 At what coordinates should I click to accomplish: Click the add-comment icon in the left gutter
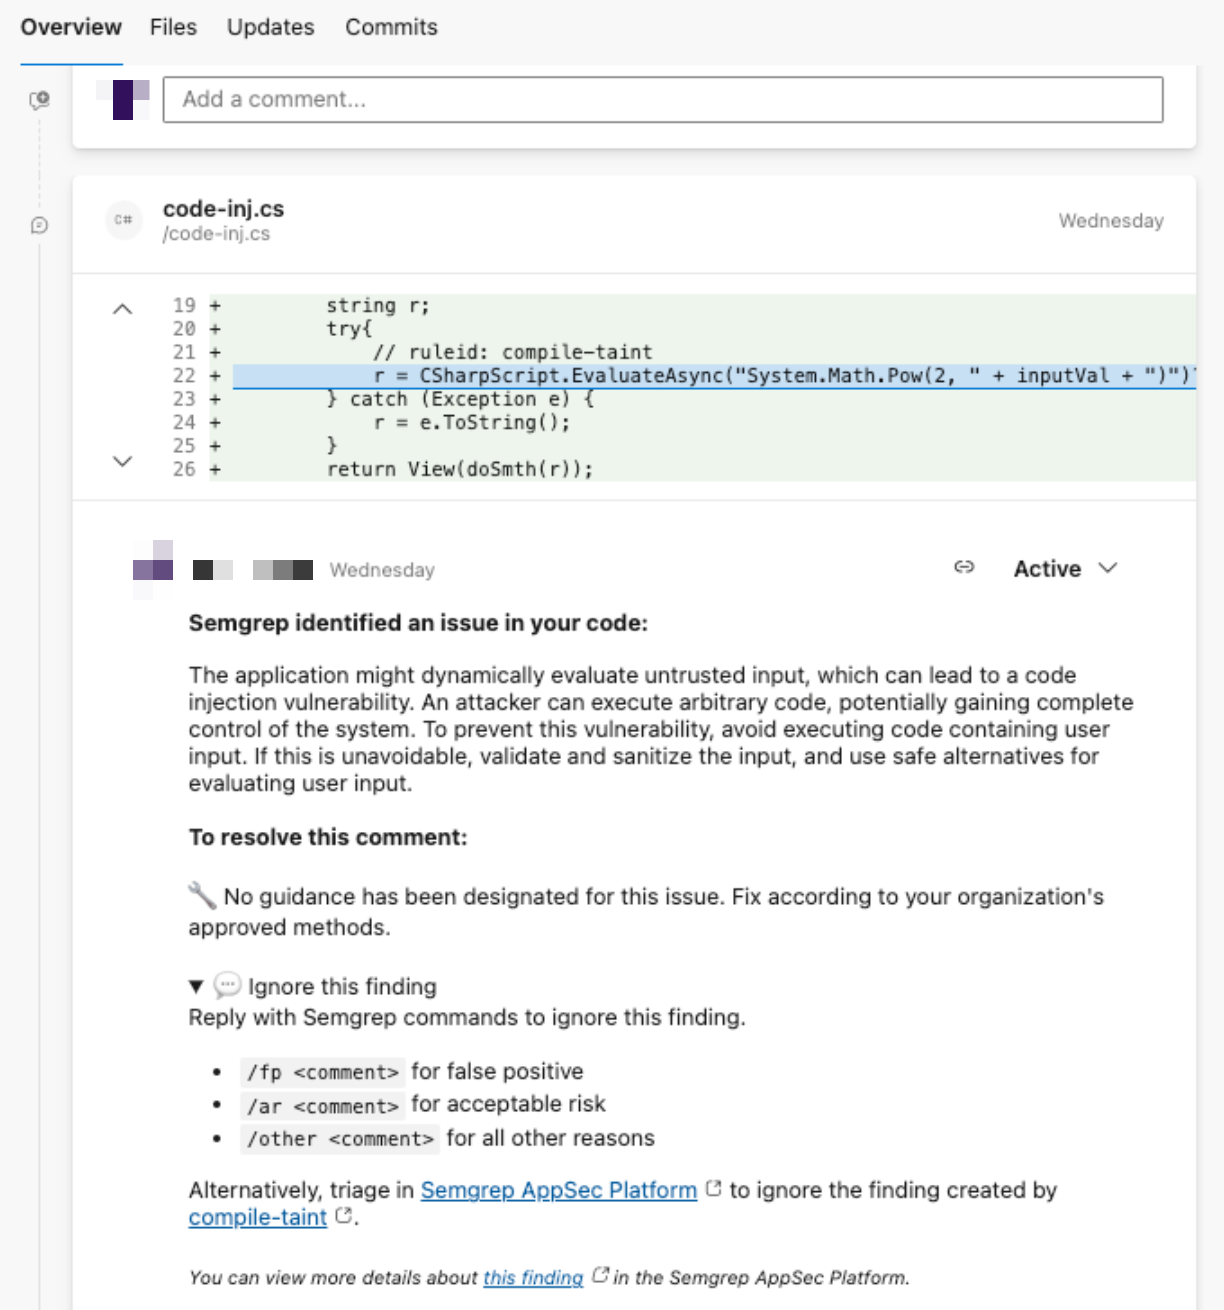tap(40, 99)
